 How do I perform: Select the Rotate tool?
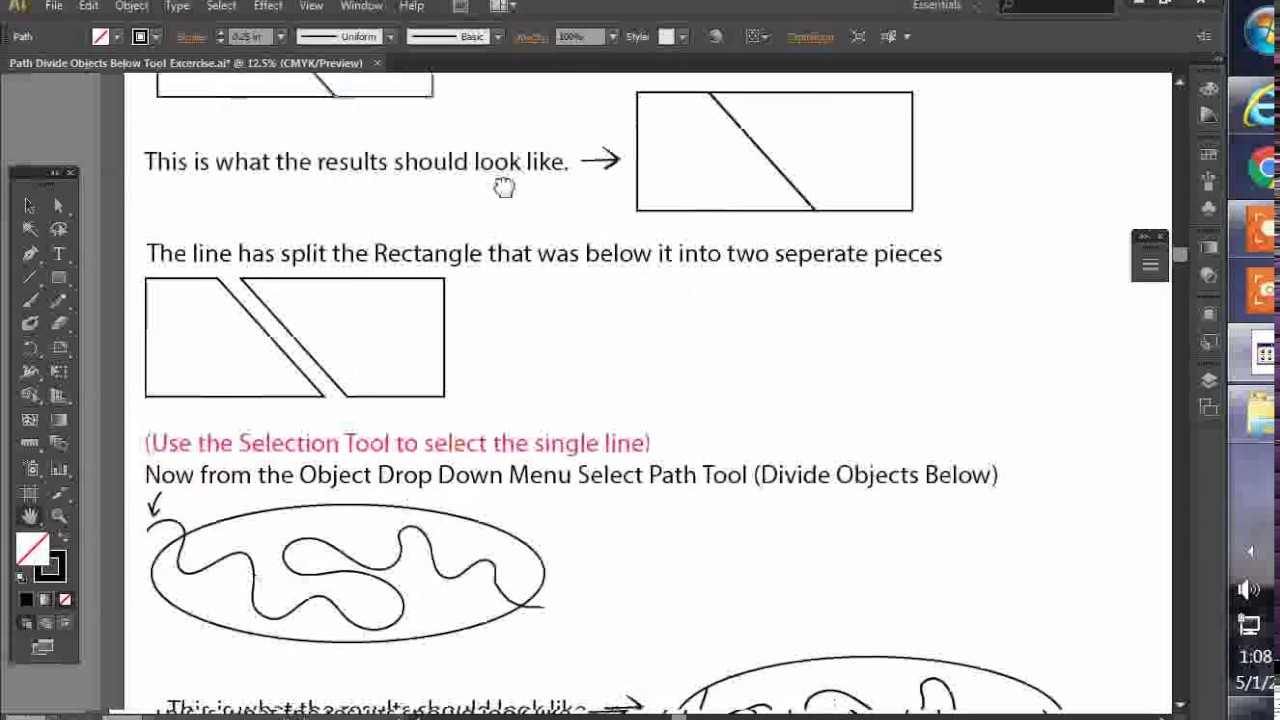30,348
